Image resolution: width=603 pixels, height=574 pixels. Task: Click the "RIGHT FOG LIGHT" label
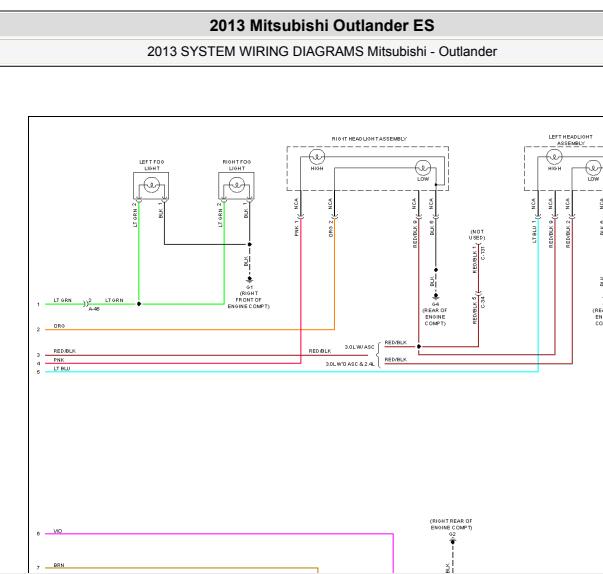point(237,165)
